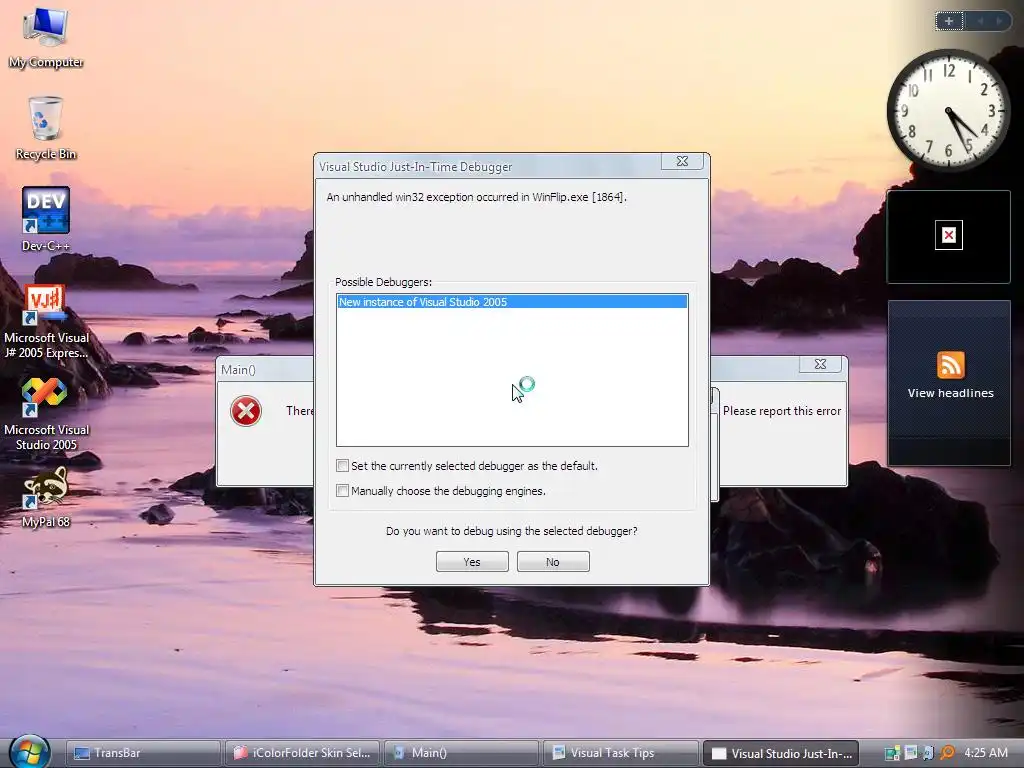This screenshot has height=768, width=1024.
Task: Click the sidebar previous gadgets arrow
Action: pos(980,21)
